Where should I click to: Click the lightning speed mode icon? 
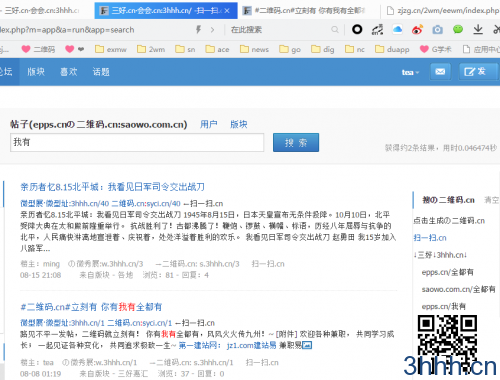[x=198, y=30]
